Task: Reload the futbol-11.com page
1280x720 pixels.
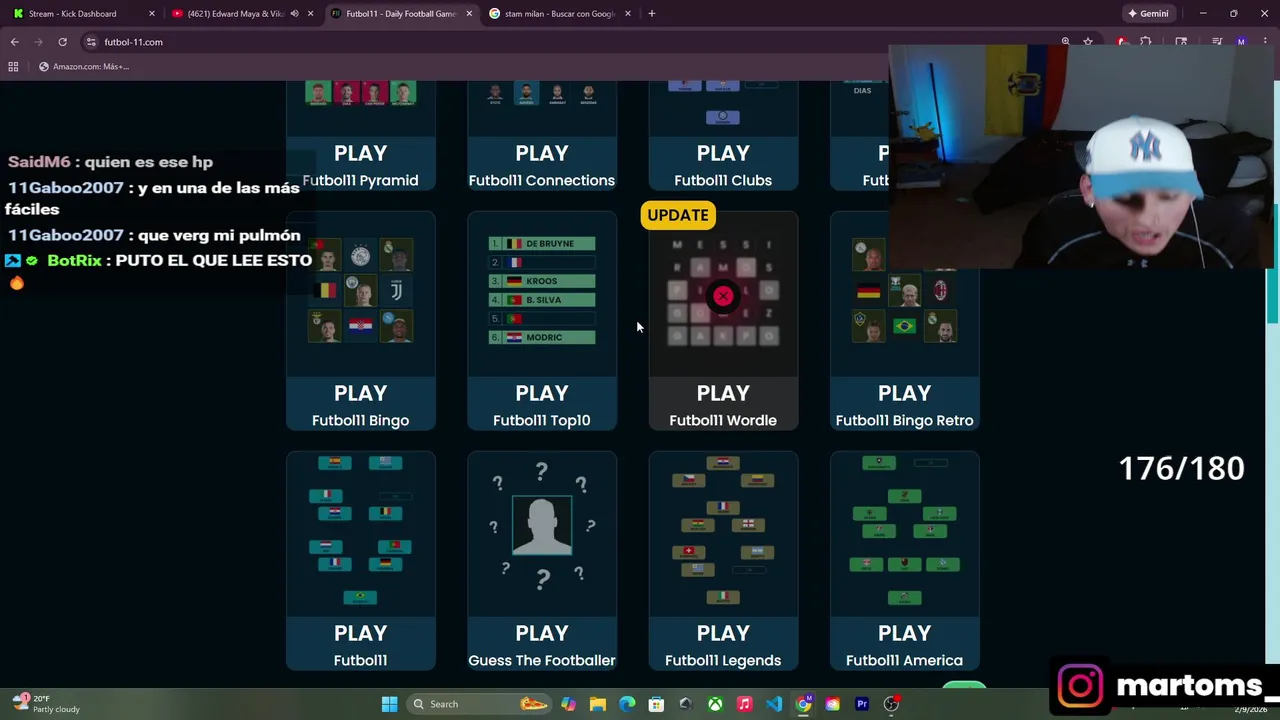Action: [62, 42]
